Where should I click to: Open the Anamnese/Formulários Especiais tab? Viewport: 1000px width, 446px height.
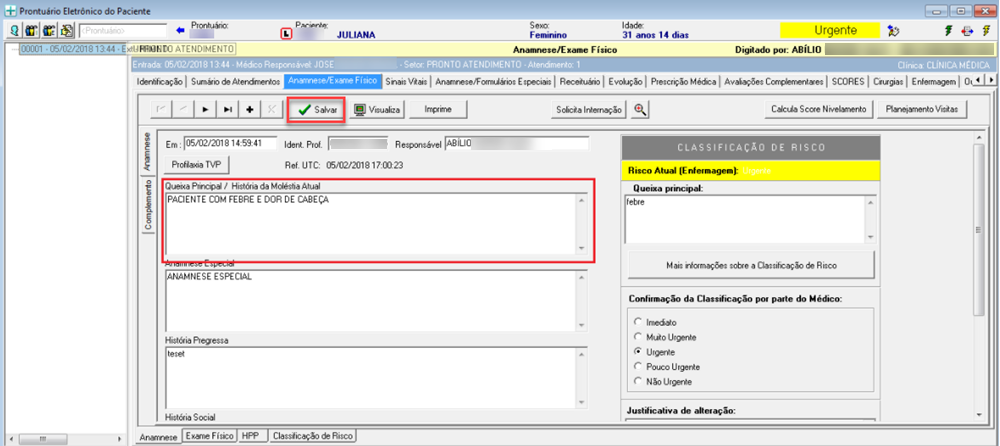pyautogui.click(x=494, y=82)
